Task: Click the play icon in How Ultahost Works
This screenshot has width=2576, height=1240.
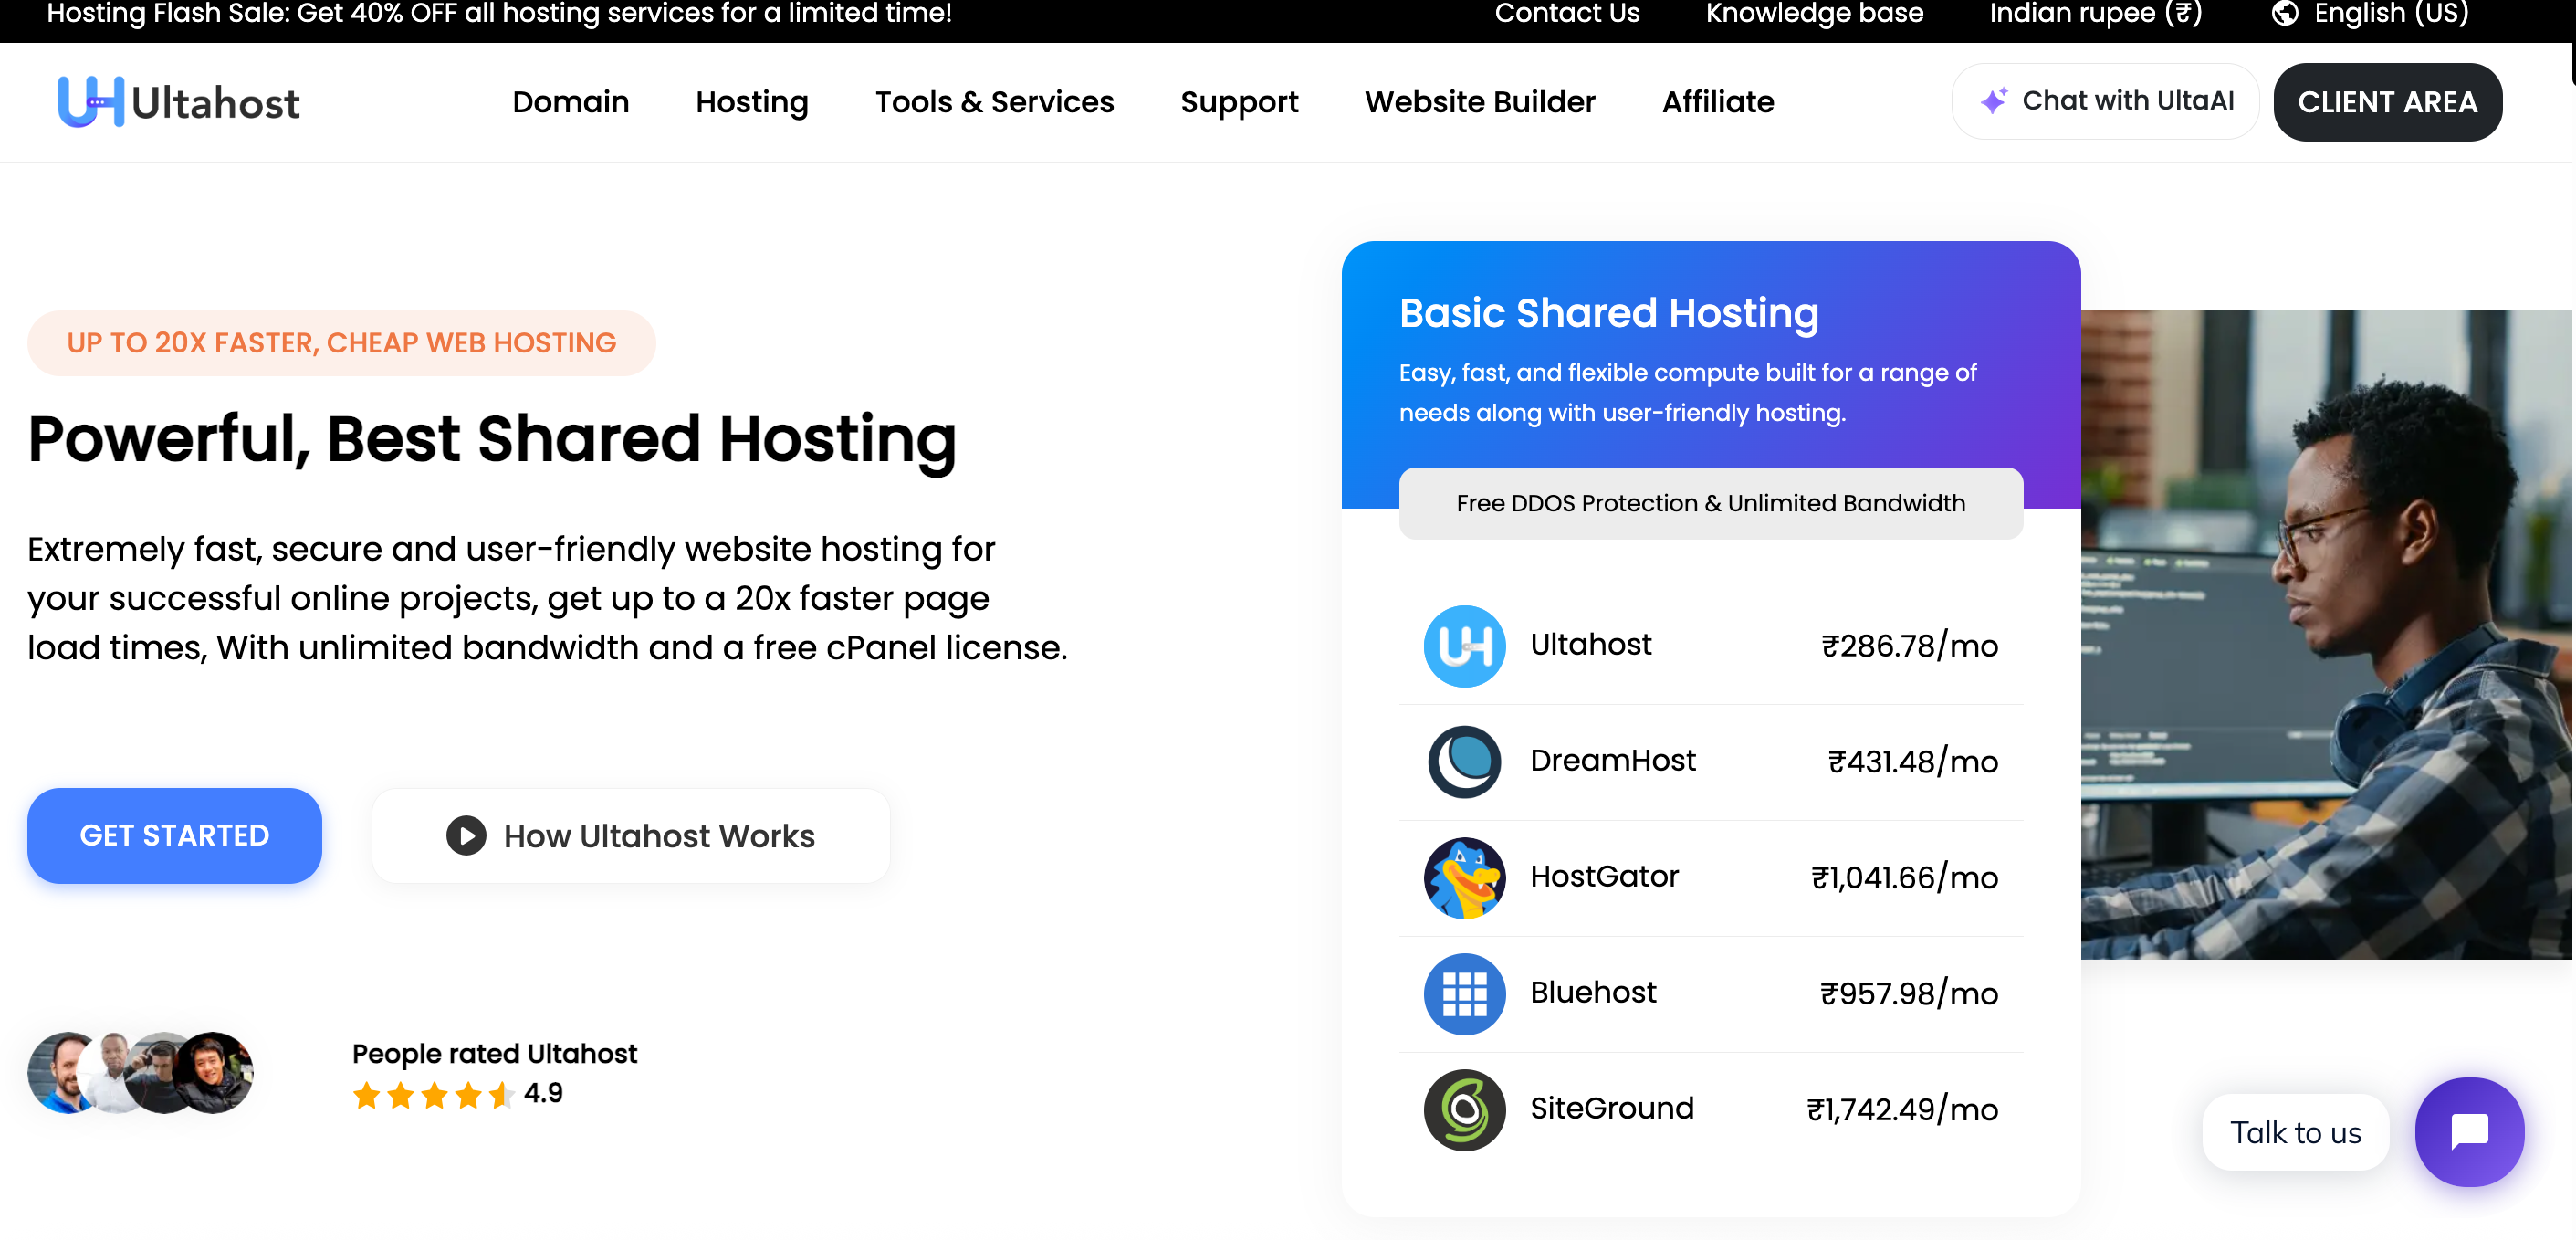Action: click(x=466, y=835)
